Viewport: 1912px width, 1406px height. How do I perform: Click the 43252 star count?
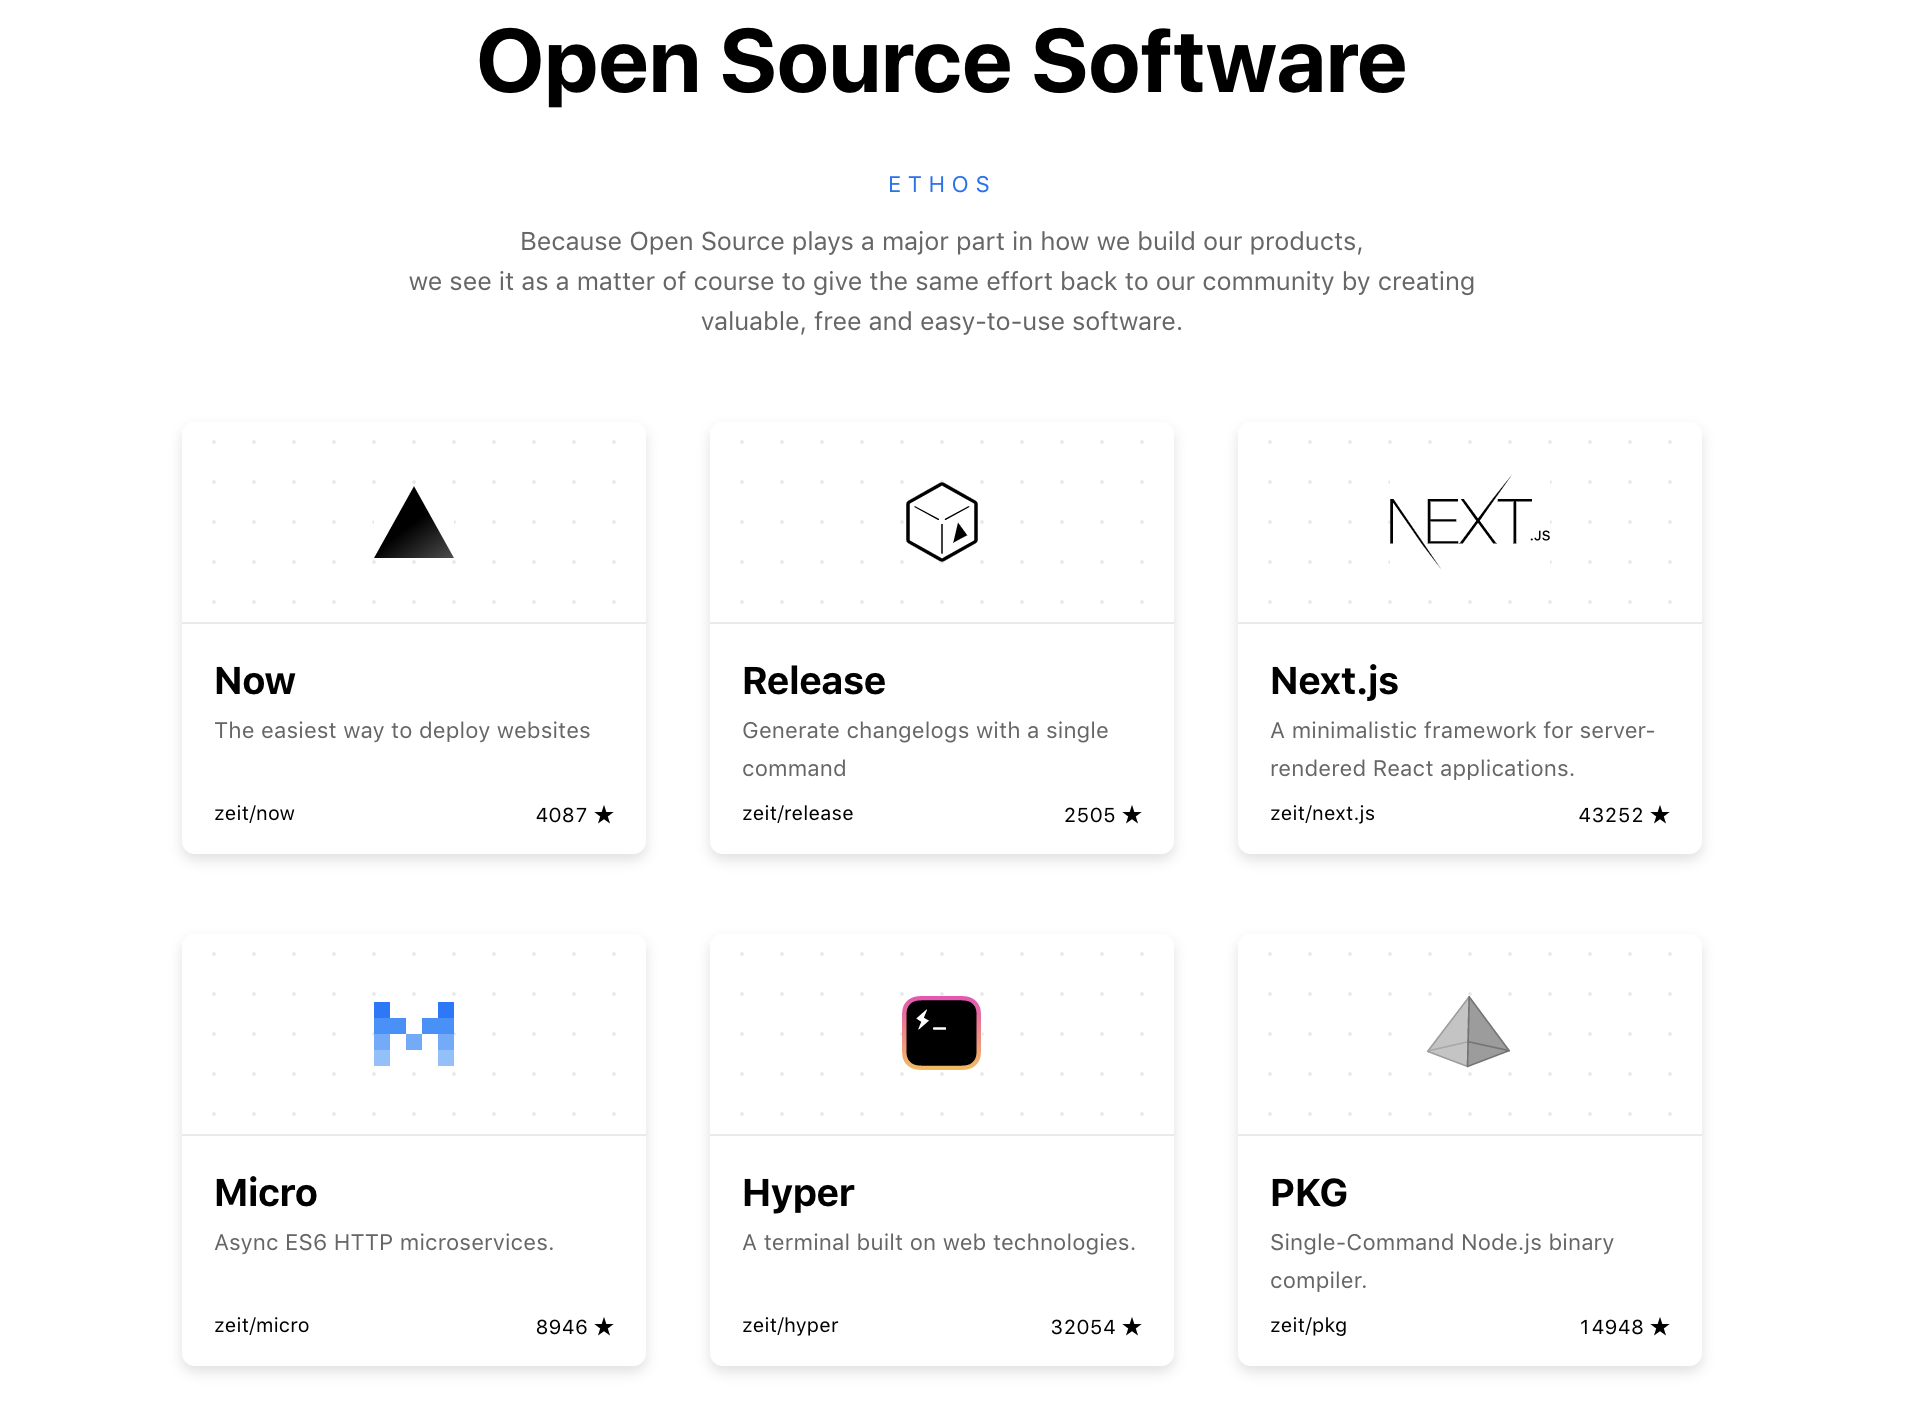1611,815
